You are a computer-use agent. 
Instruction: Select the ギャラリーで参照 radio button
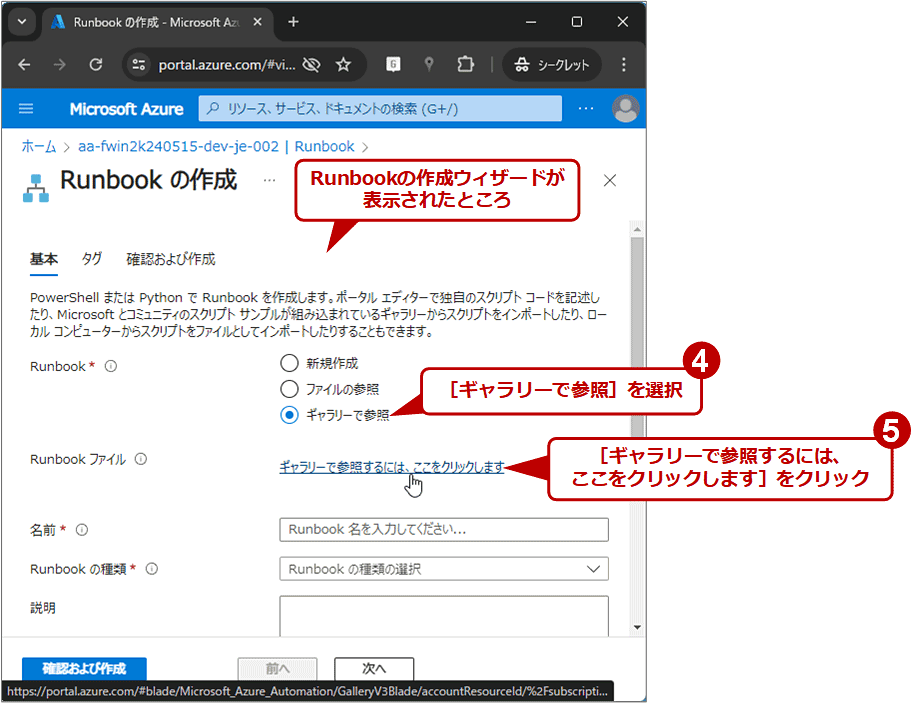289,415
